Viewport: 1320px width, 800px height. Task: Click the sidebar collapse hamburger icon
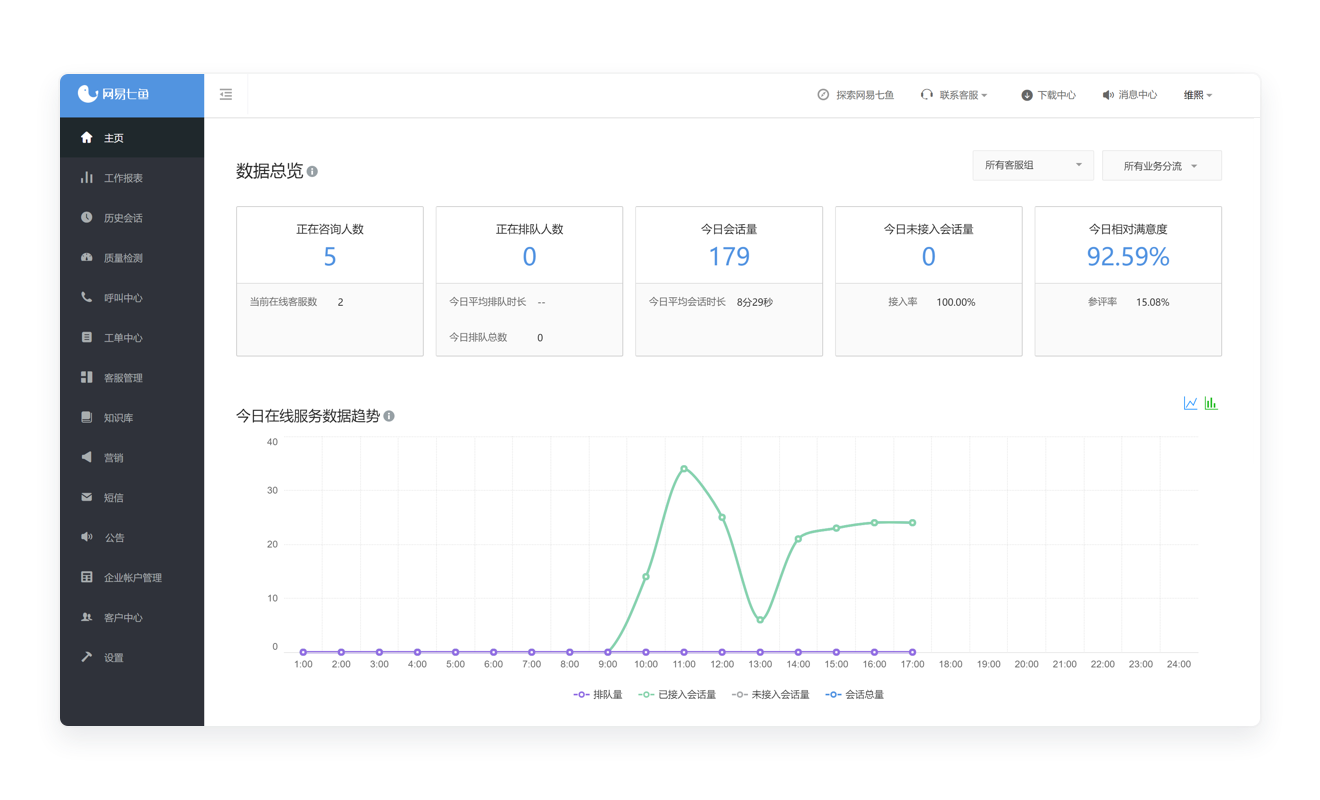[226, 95]
